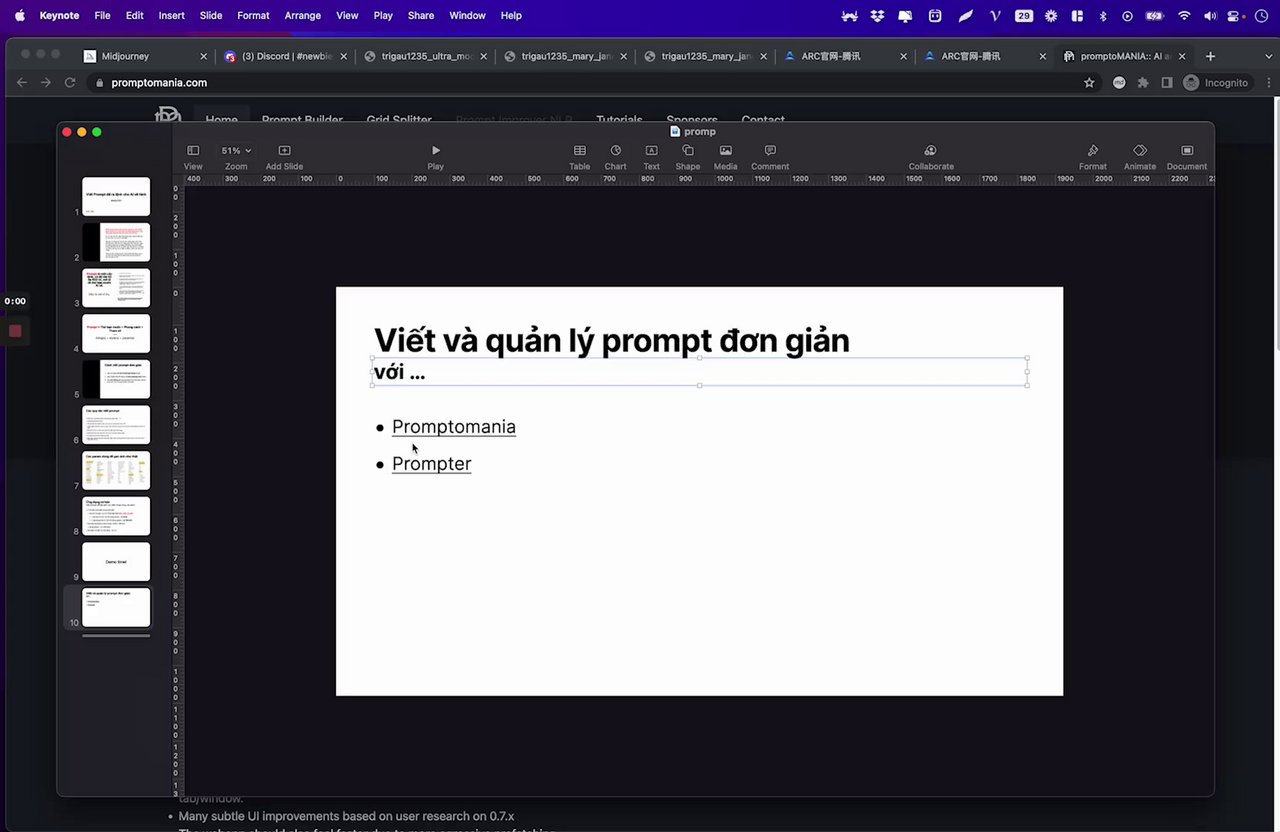Select slide 3 thumbnail in navigator
Image resolution: width=1280 pixels, height=832 pixels.
click(116, 288)
